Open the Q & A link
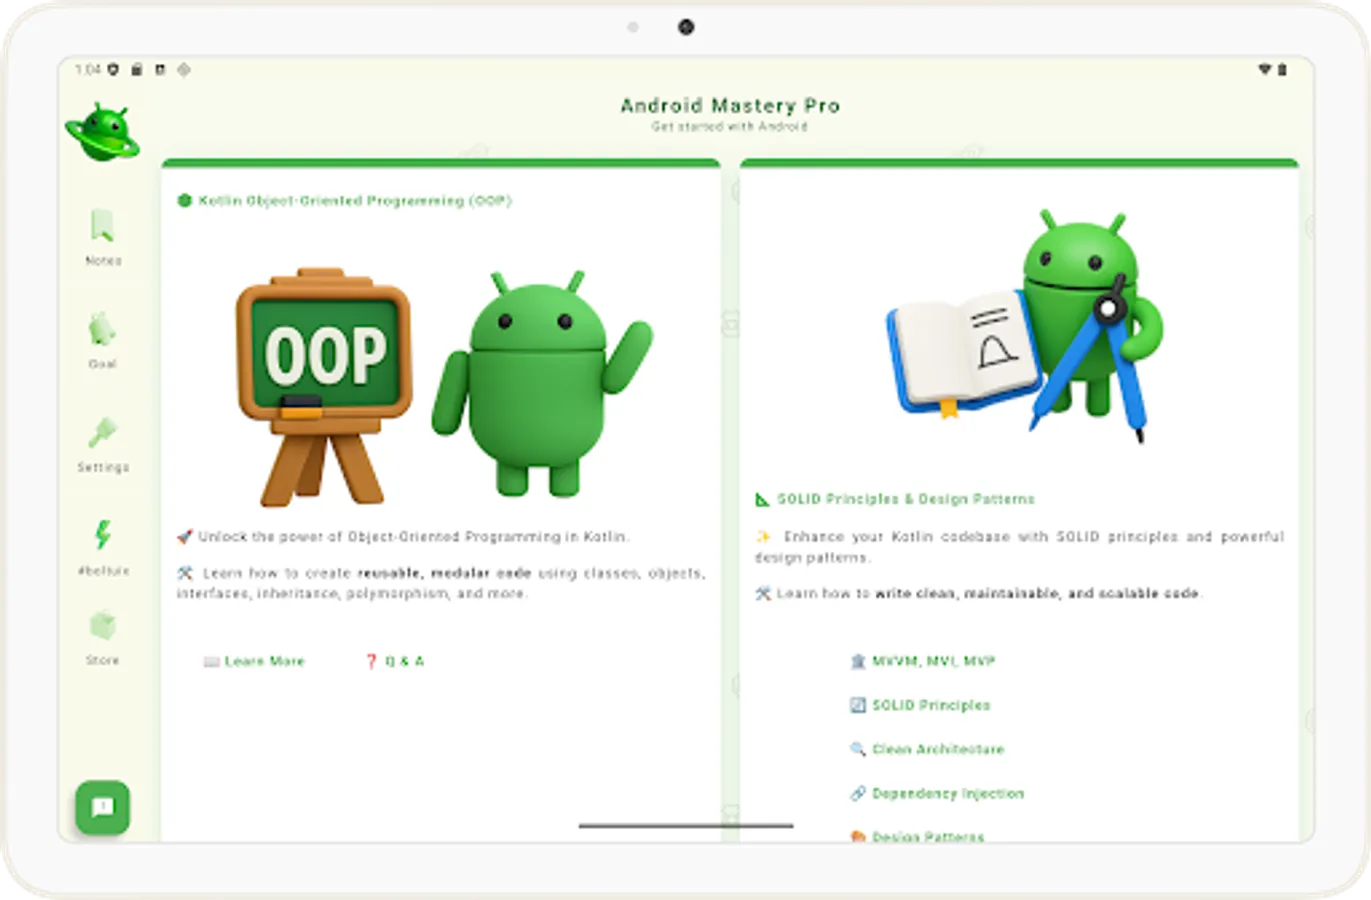Screen dimensions: 1371x900 [394, 660]
